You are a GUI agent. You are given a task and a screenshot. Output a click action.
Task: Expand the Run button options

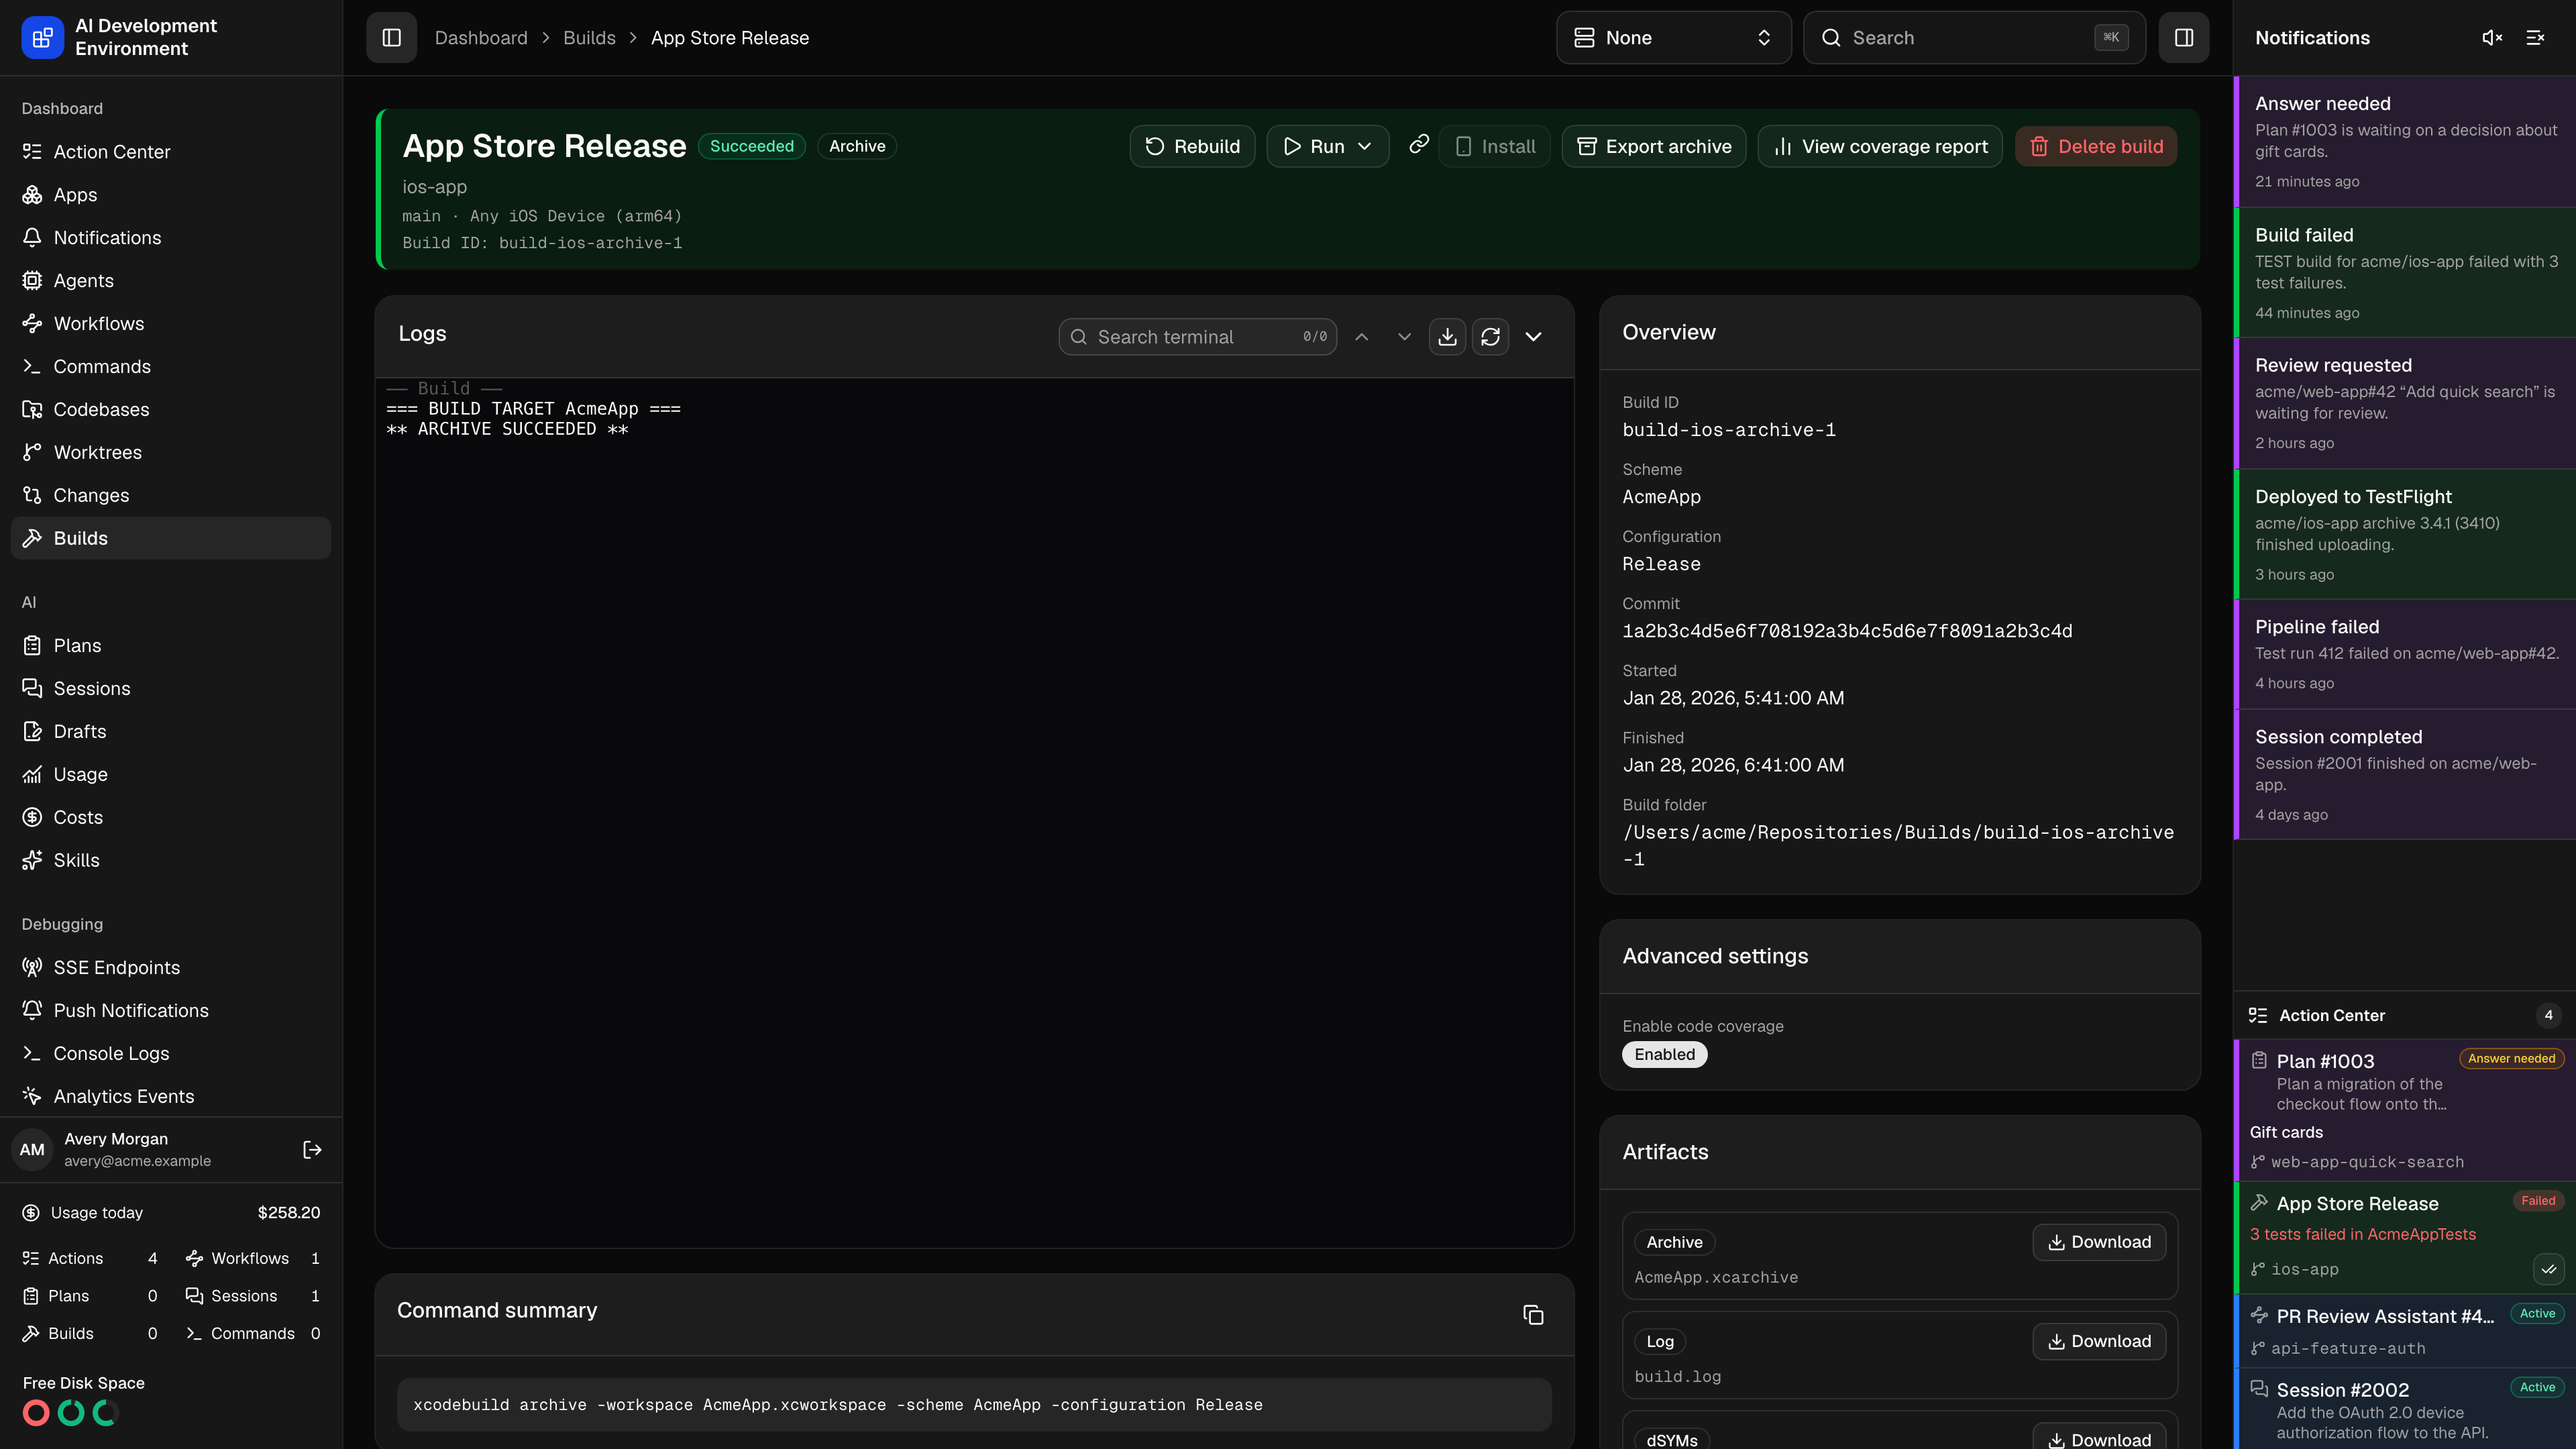[x=1364, y=146]
